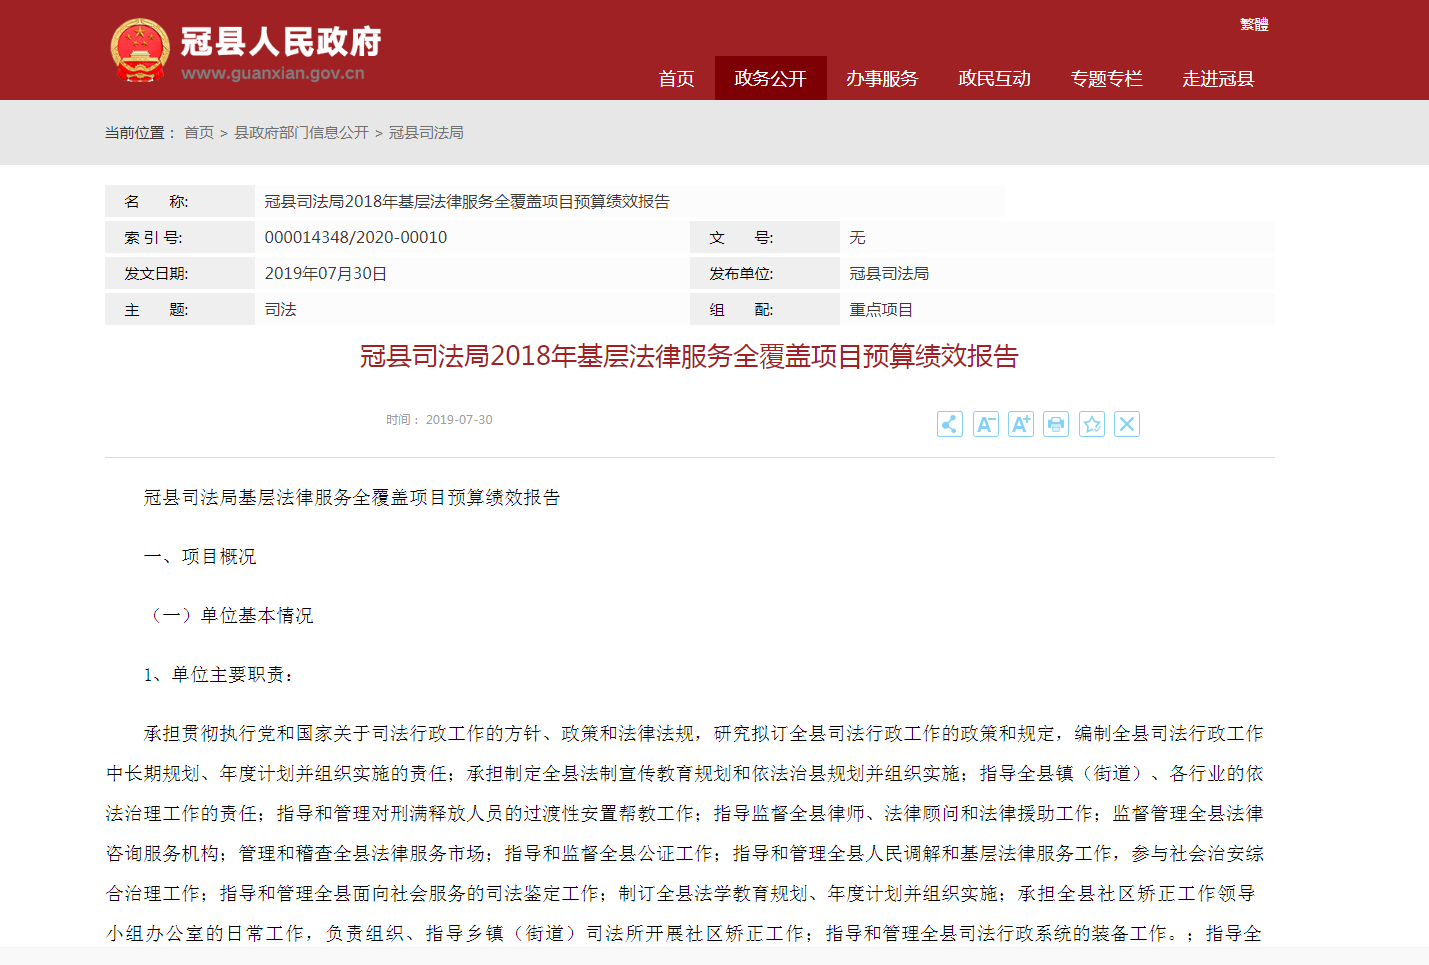
Task: Click 冠县司法局 breadcrumb link
Action: [426, 132]
